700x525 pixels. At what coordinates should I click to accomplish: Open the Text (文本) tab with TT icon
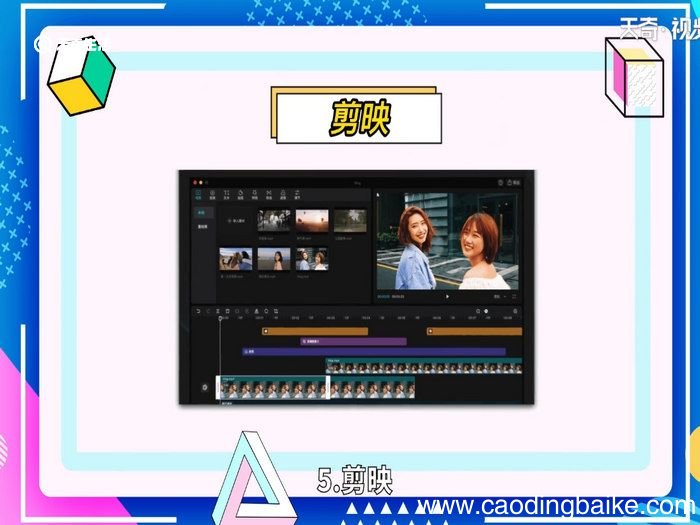point(227,194)
